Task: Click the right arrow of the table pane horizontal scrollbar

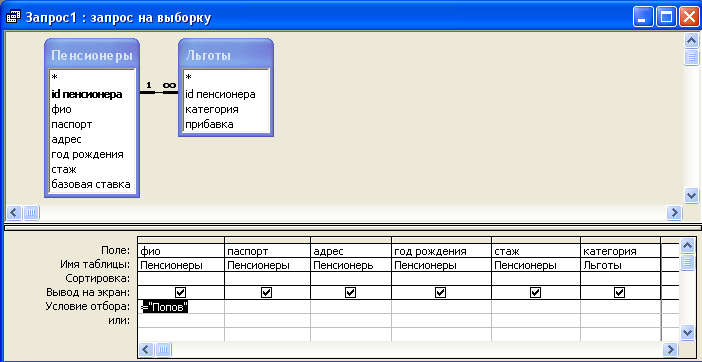Action: pos(674,212)
